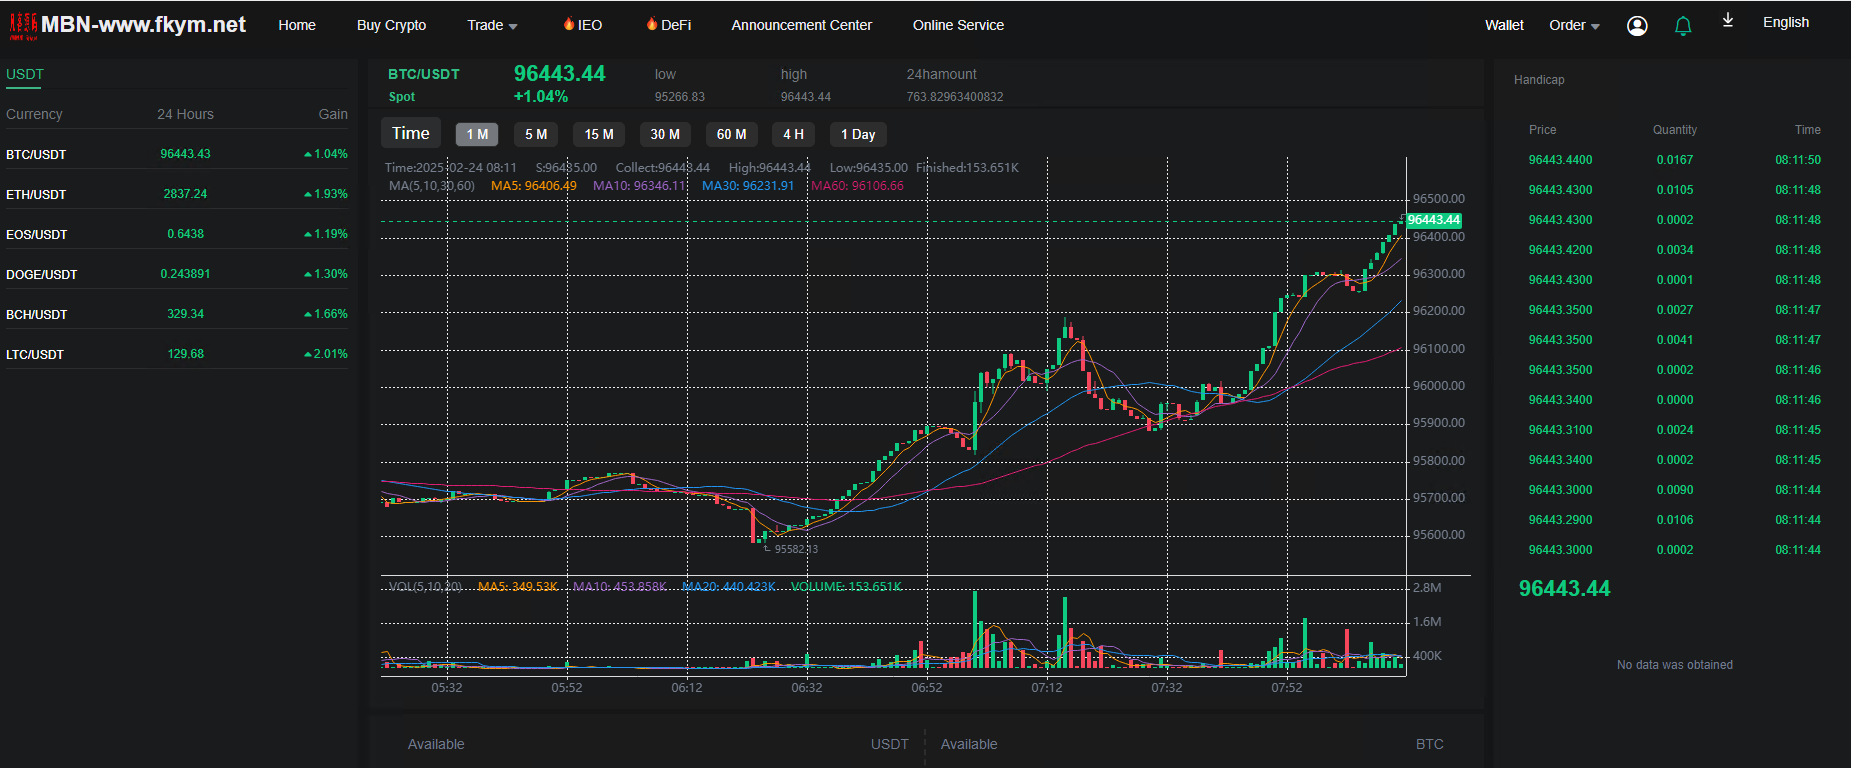1851x768 pixels.
Task: Open the user account profile icon
Action: (1637, 26)
